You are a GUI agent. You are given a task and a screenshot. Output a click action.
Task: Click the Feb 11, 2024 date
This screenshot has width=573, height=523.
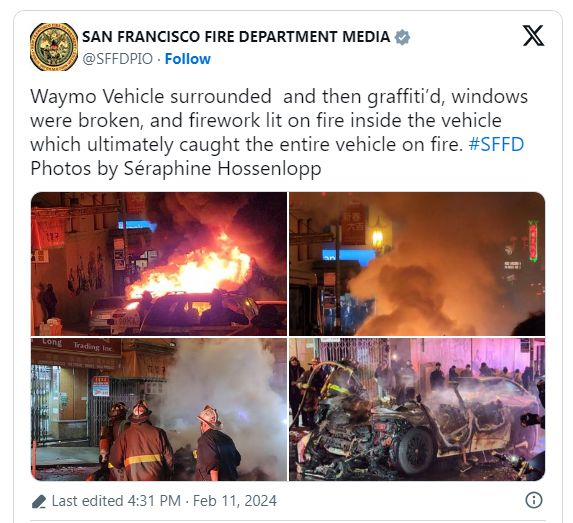(235, 501)
